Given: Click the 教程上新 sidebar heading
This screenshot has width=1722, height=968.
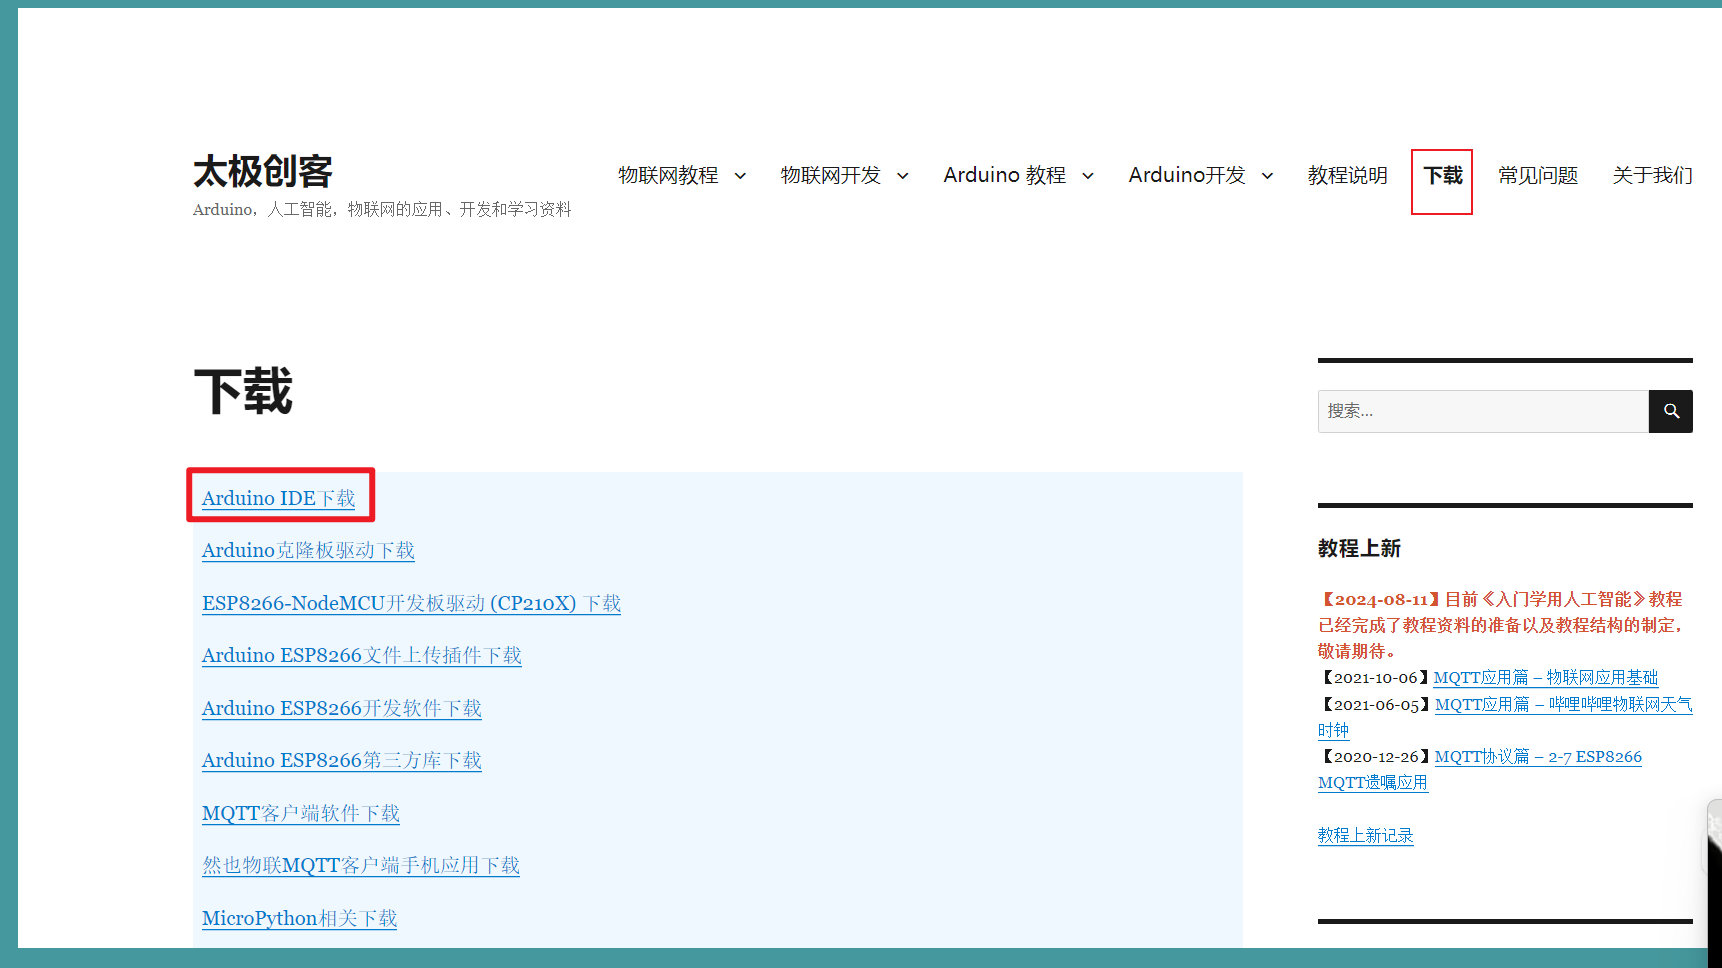Looking at the screenshot, I should click(1359, 548).
